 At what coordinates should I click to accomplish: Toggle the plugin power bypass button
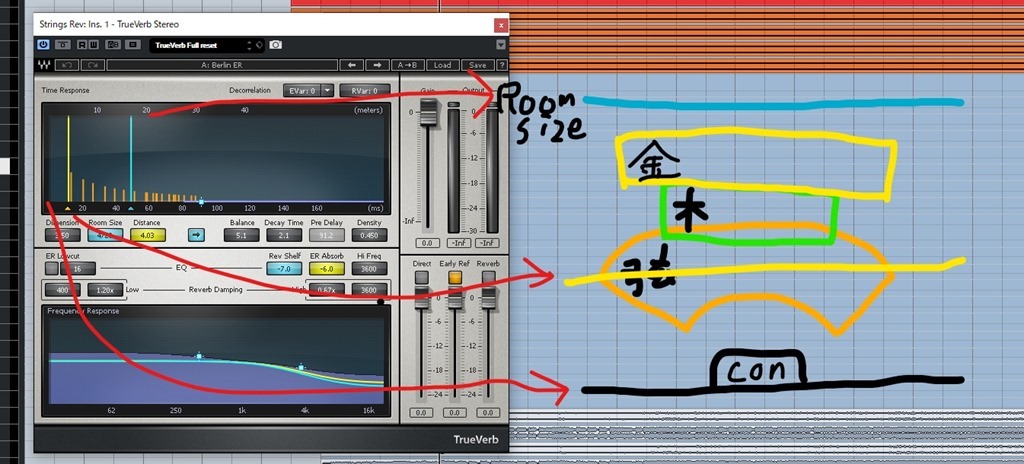pos(44,45)
